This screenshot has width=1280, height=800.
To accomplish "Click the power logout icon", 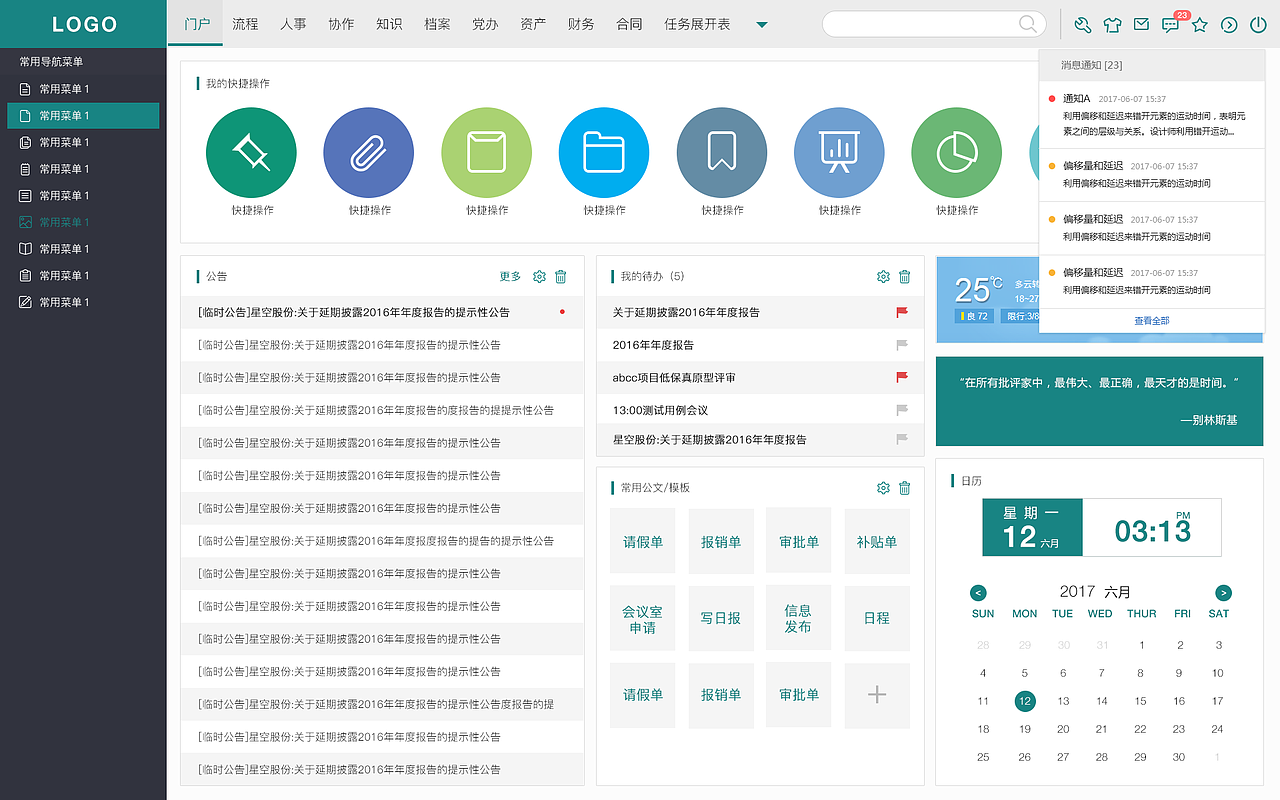I will 1258,25.
